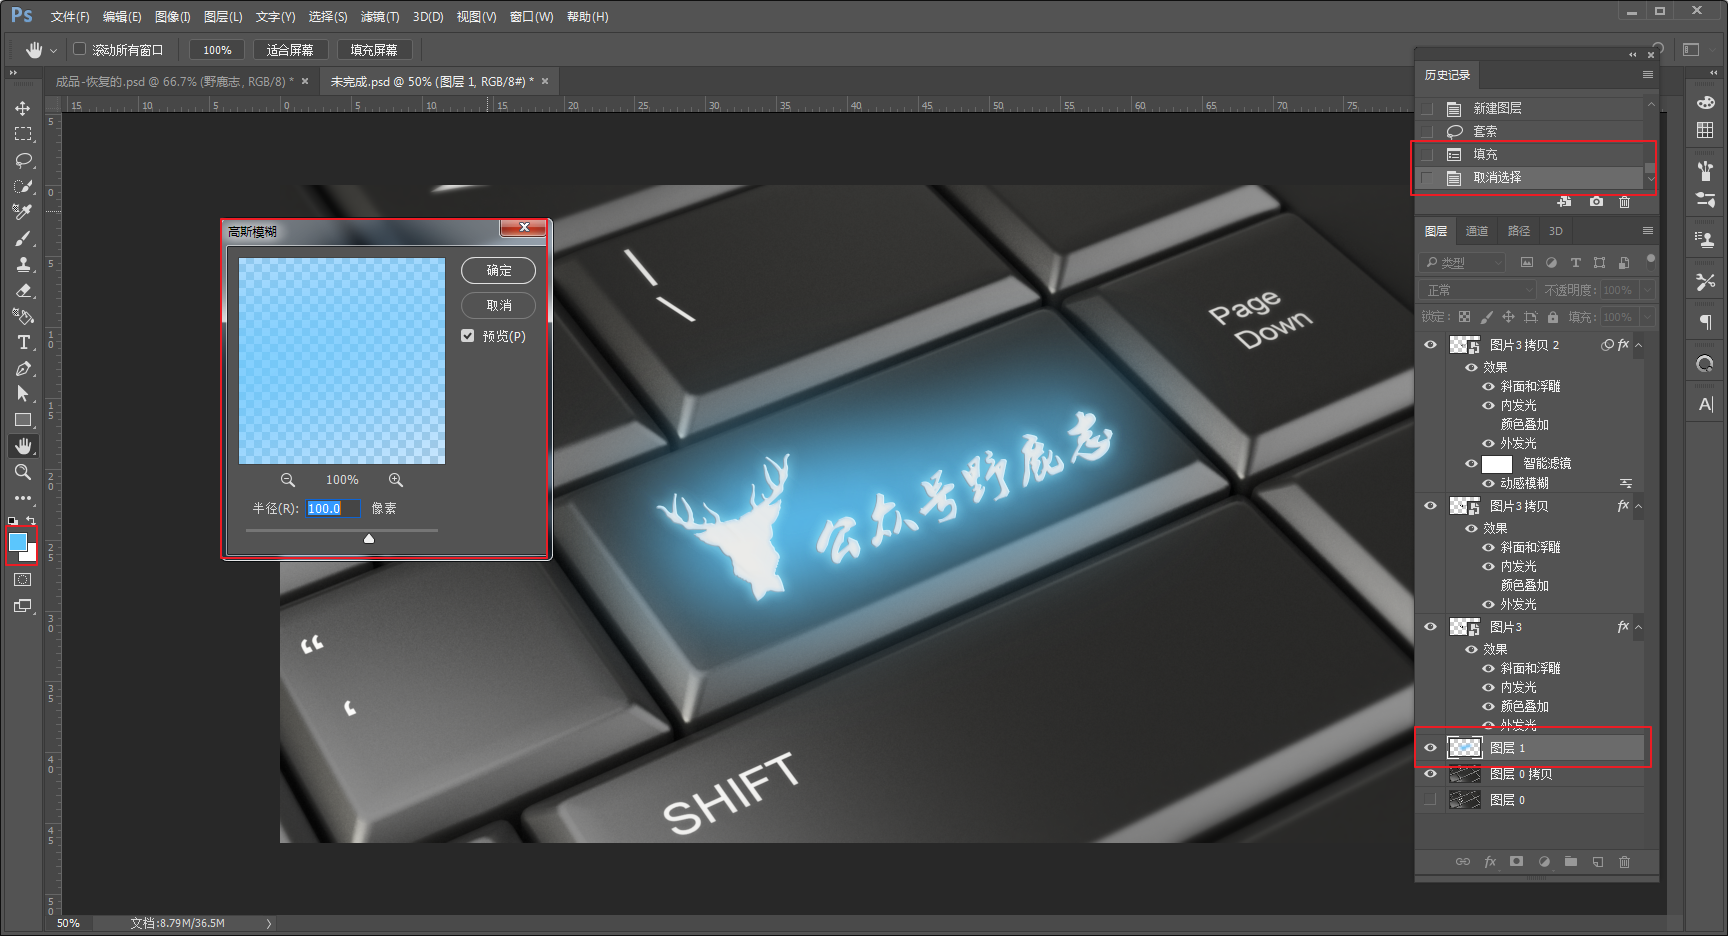Image resolution: width=1728 pixels, height=936 pixels.
Task: Select the Rectangle shape tool
Action: point(23,420)
